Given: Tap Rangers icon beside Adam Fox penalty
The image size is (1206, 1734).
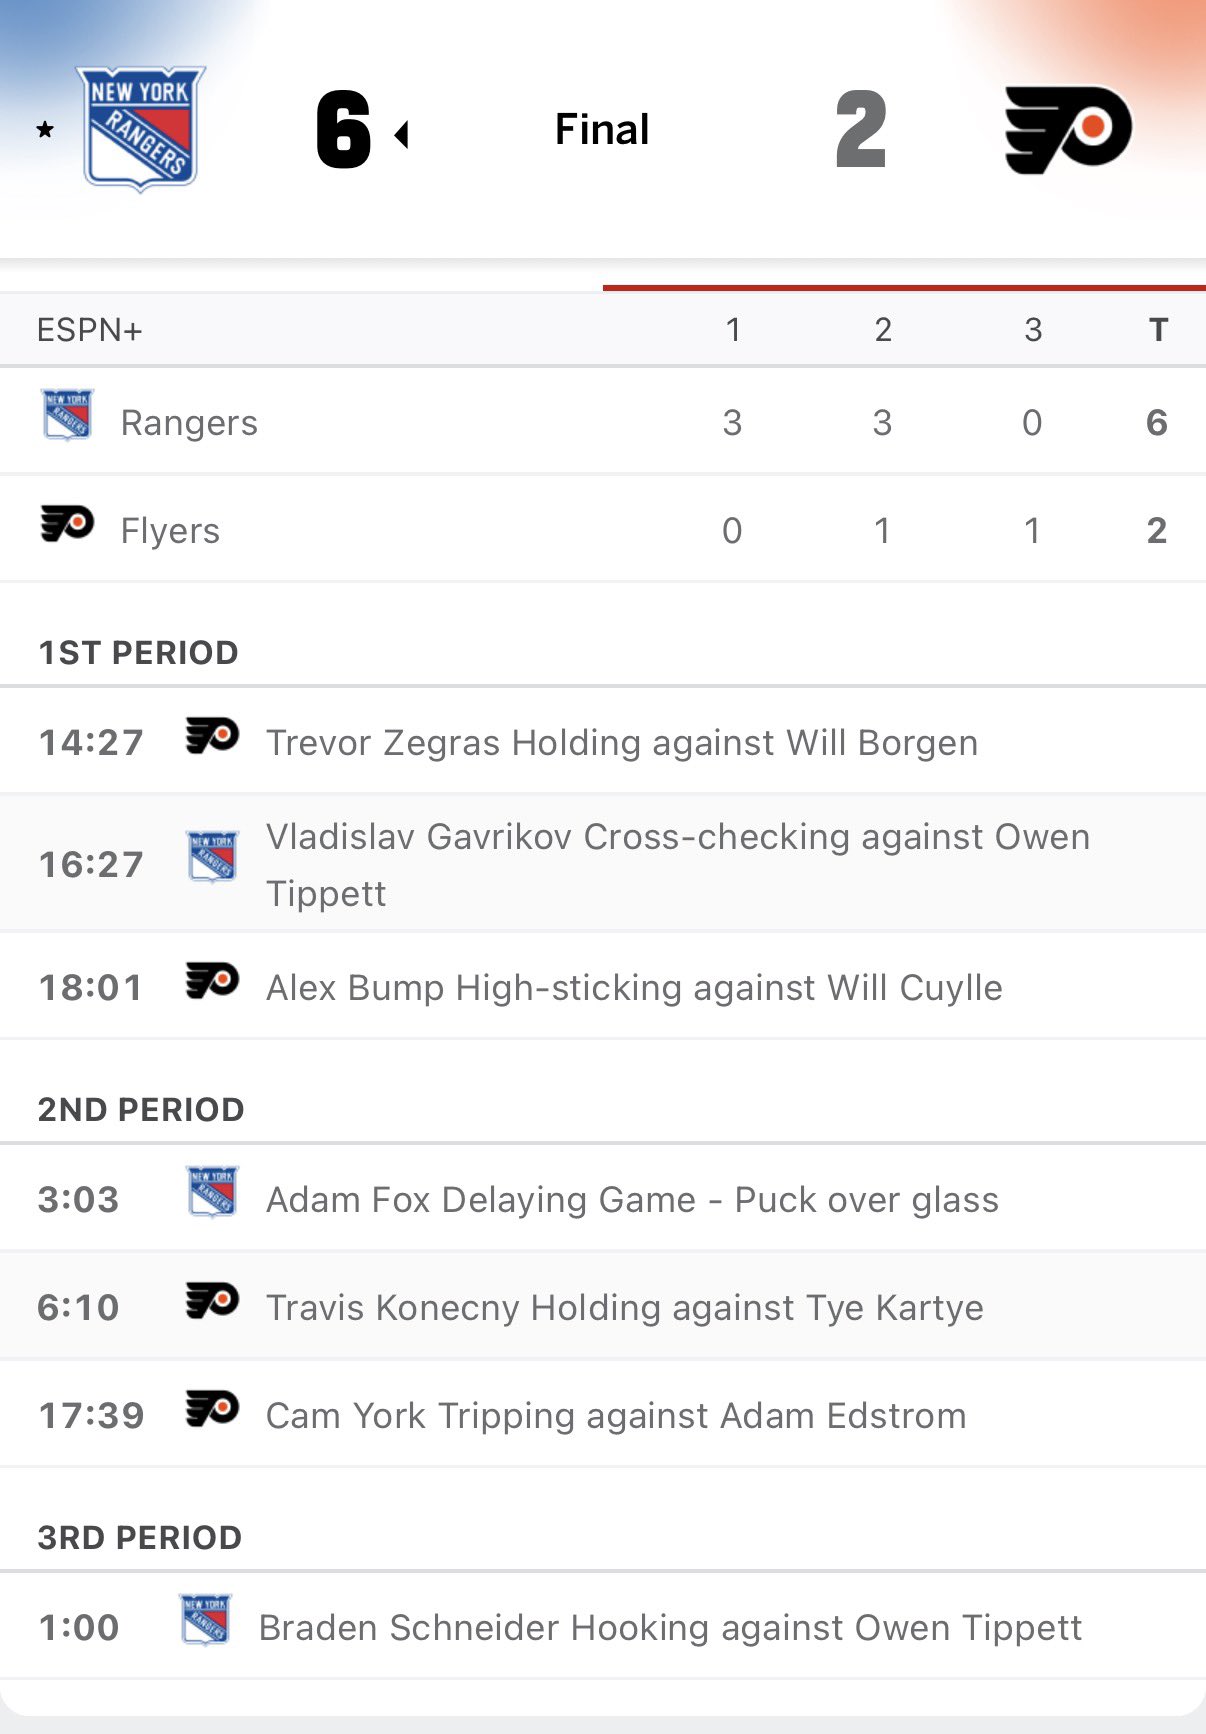Looking at the screenshot, I should tap(212, 1192).
